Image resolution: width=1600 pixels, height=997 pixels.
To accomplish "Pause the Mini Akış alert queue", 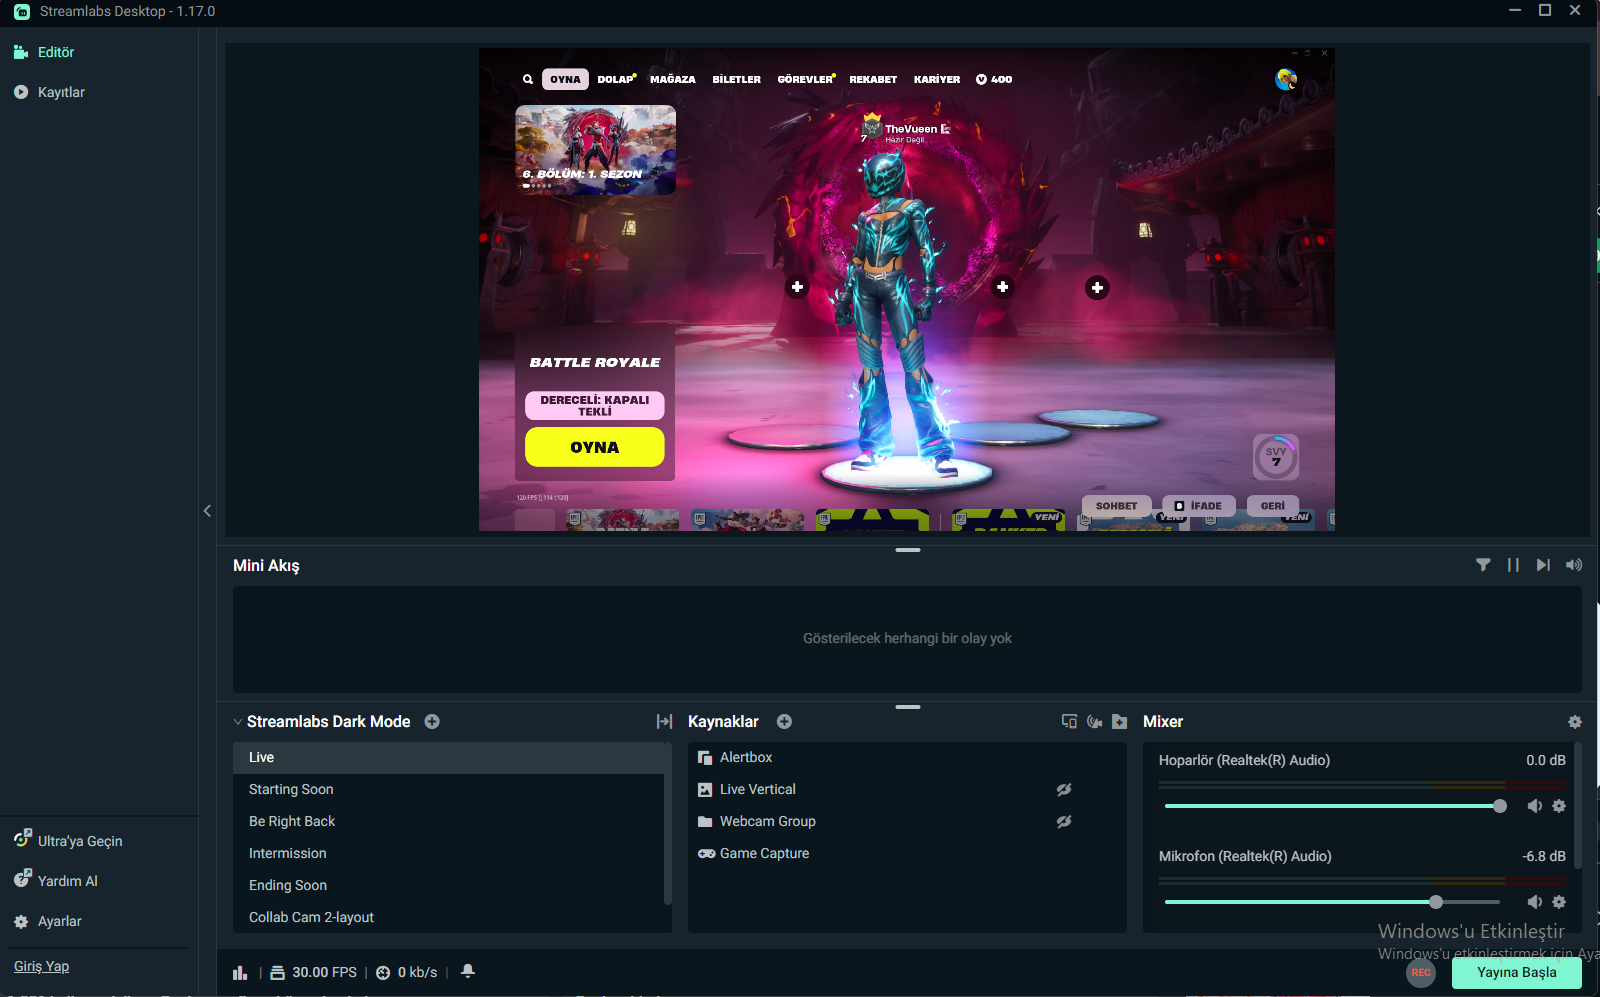I will point(1513,565).
